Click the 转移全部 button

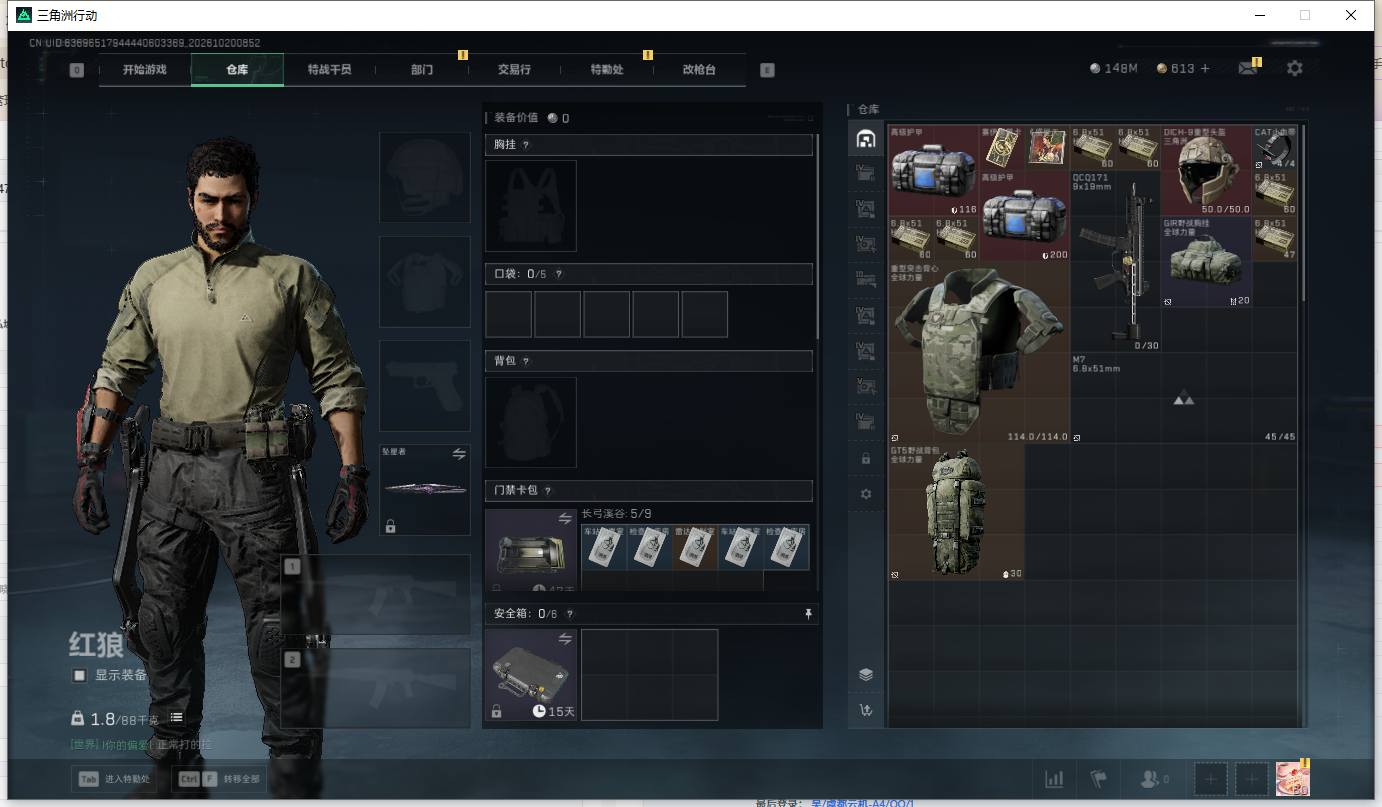220,779
